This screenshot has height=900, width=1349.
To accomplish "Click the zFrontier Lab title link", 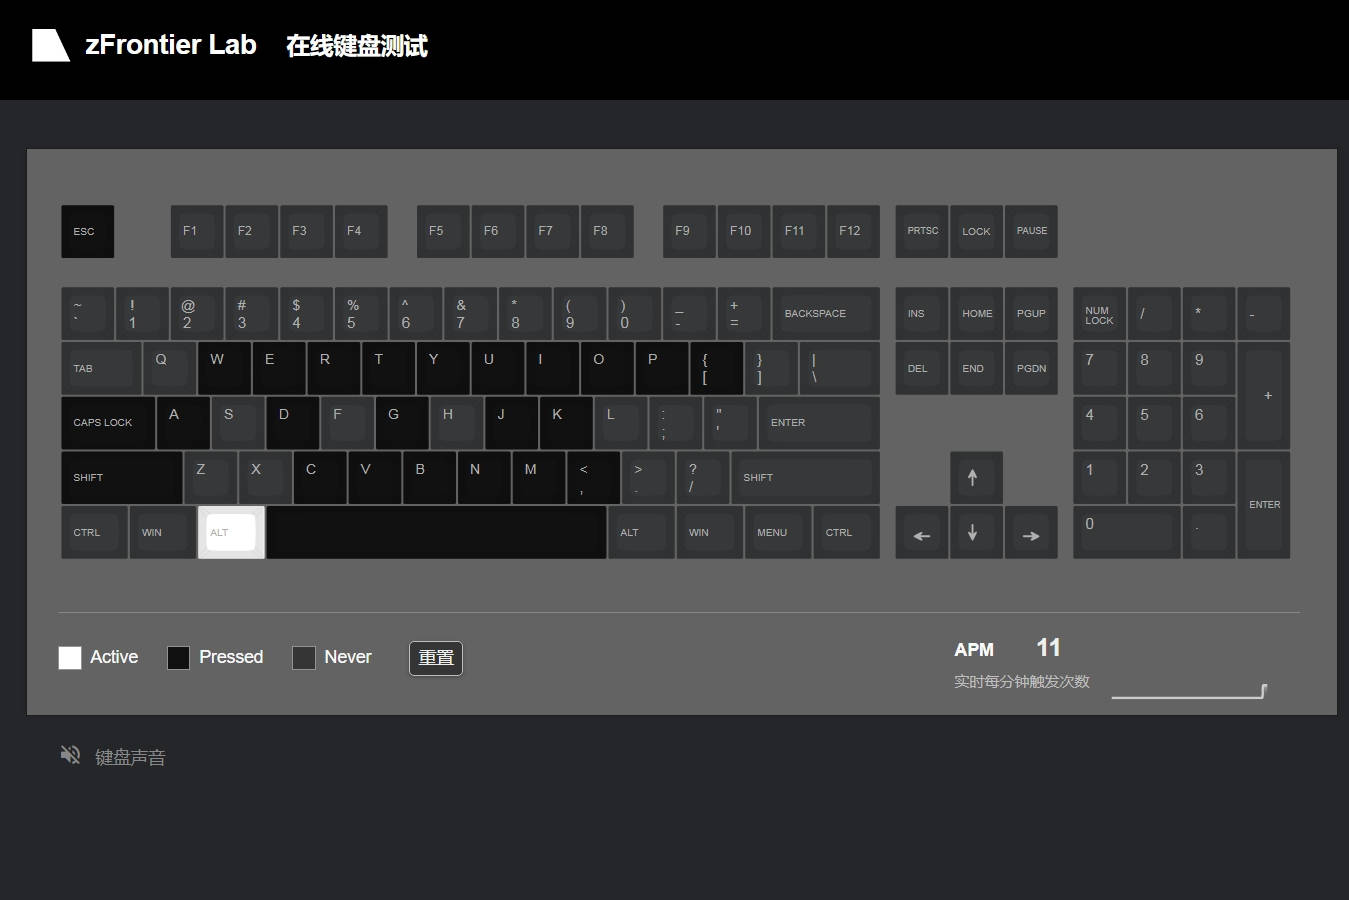I will (x=171, y=45).
